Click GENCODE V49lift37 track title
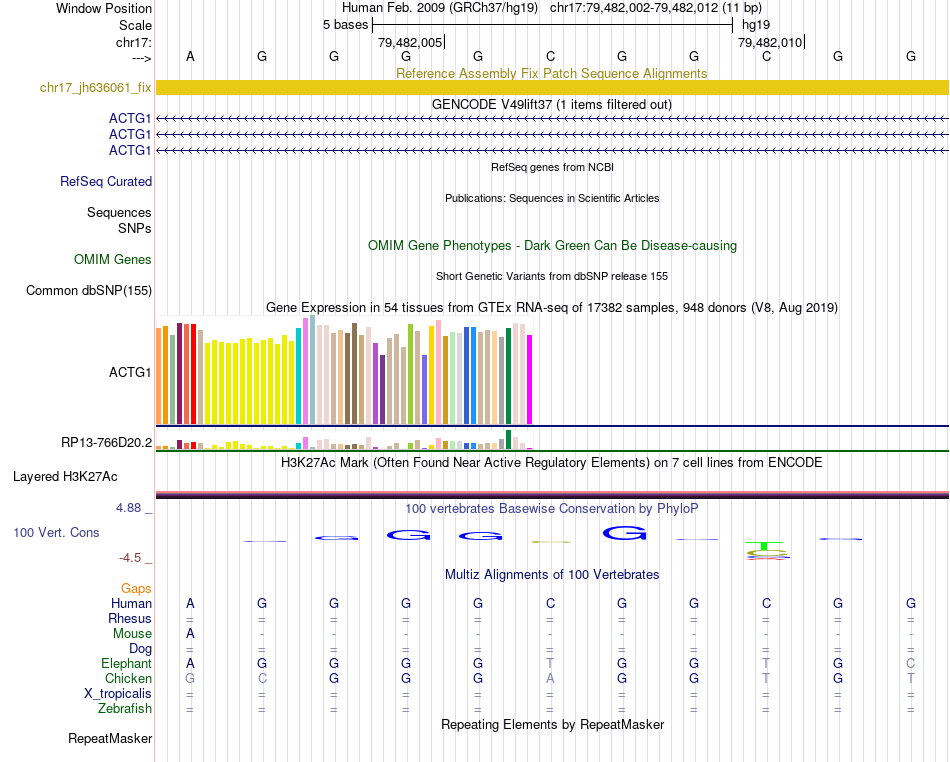Image resolution: width=950 pixels, height=762 pixels. [552, 105]
